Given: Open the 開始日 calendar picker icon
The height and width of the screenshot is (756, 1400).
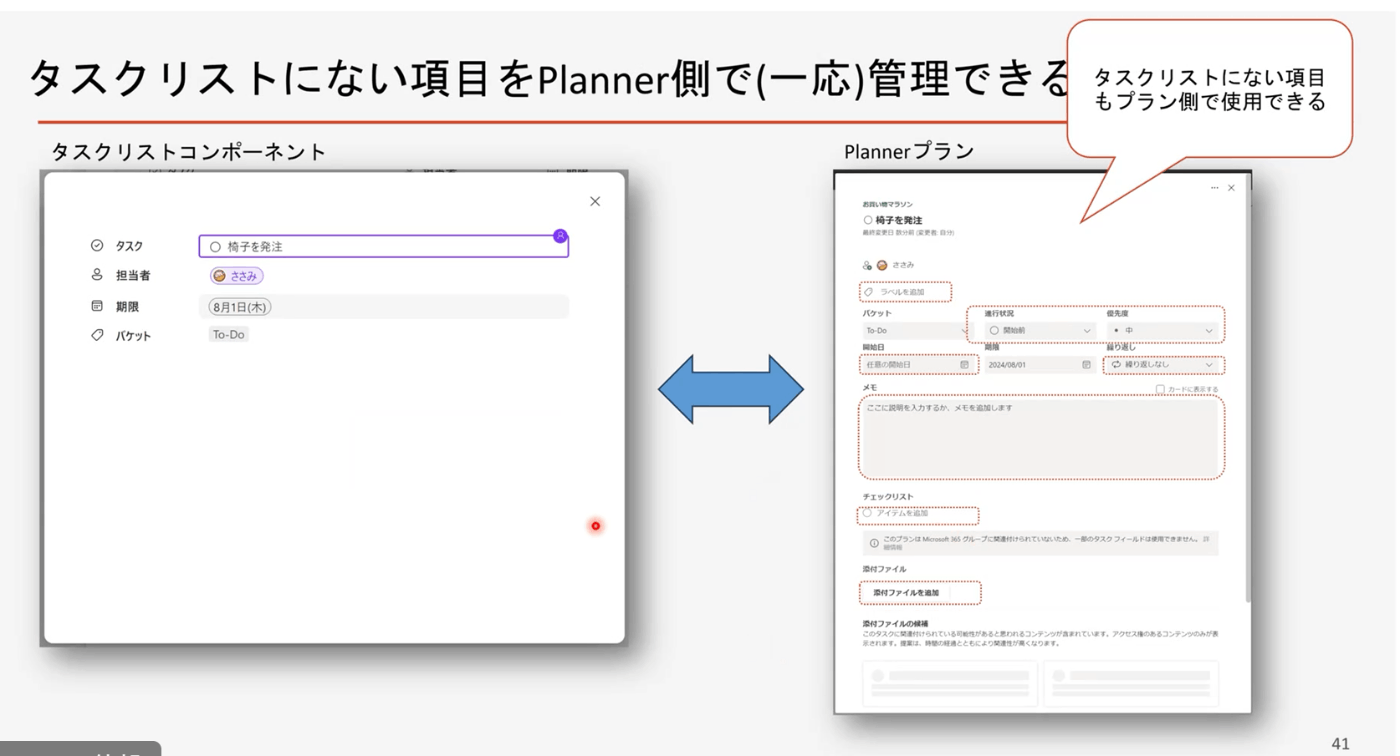Looking at the screenshot, I should coord(964,365).
